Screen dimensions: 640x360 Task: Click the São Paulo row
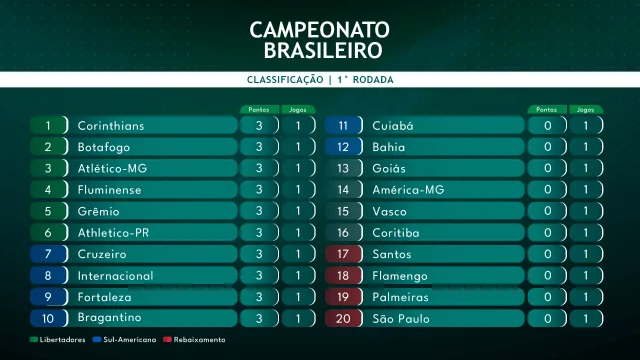(464, 318)
